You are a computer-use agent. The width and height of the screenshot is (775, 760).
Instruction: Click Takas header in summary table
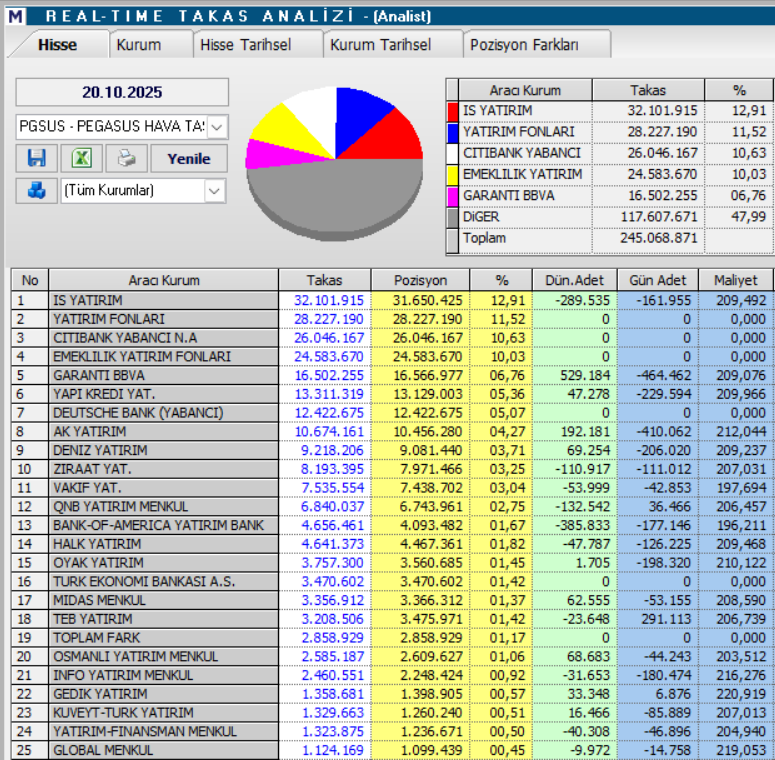coord(648,90)
